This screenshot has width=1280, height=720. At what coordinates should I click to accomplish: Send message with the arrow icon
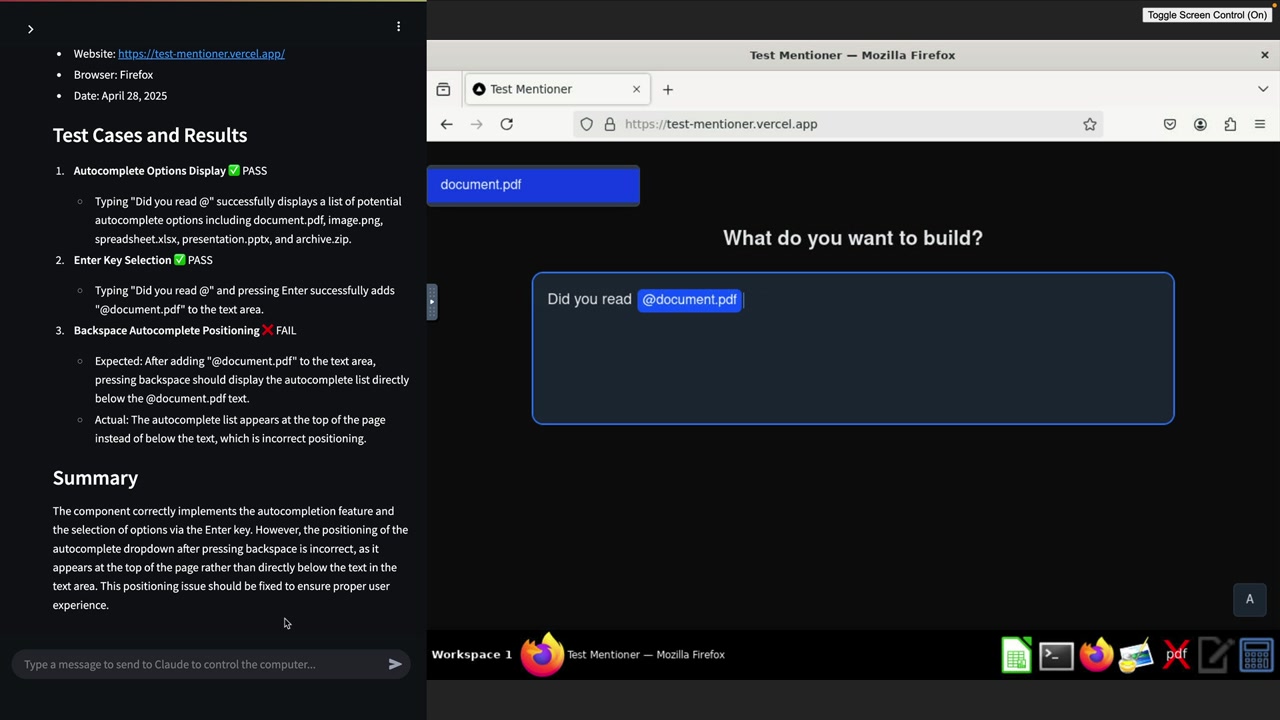(x=395, y=664)
